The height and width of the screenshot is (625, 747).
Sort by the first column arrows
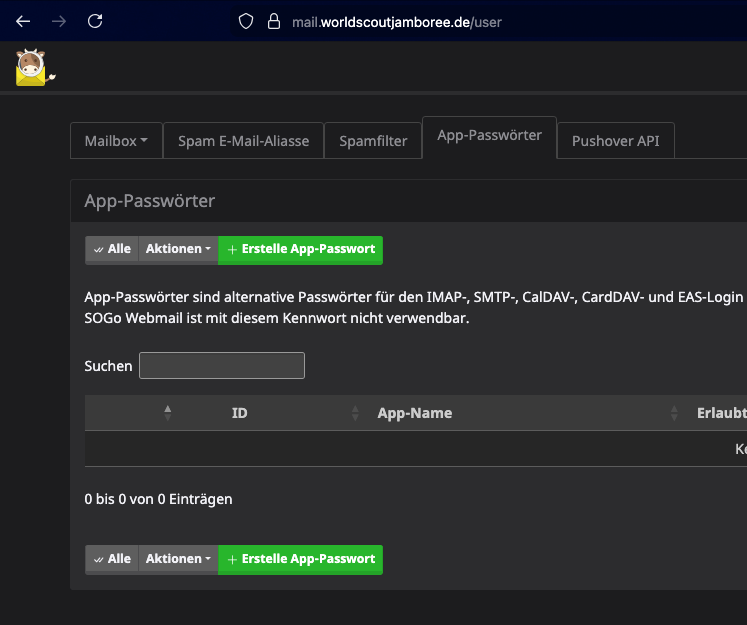point(168,413)
